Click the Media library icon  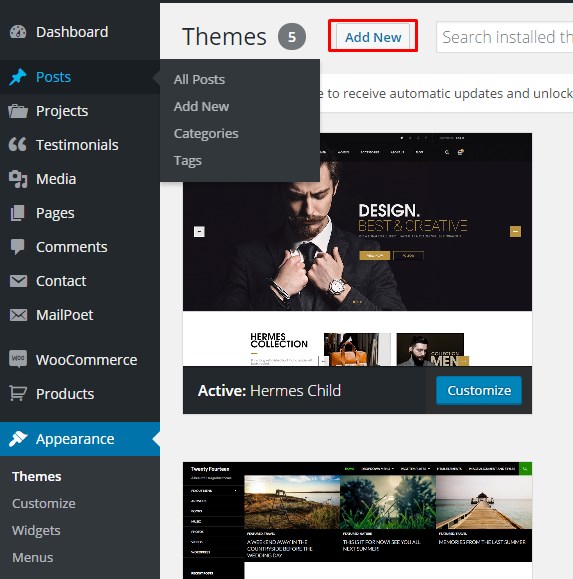pos(18,179)
